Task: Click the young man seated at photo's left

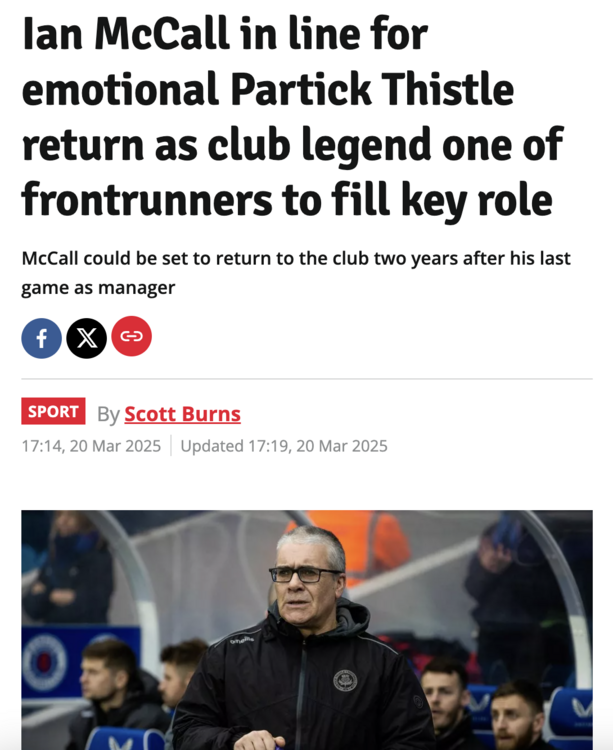Action: point(108,689)
